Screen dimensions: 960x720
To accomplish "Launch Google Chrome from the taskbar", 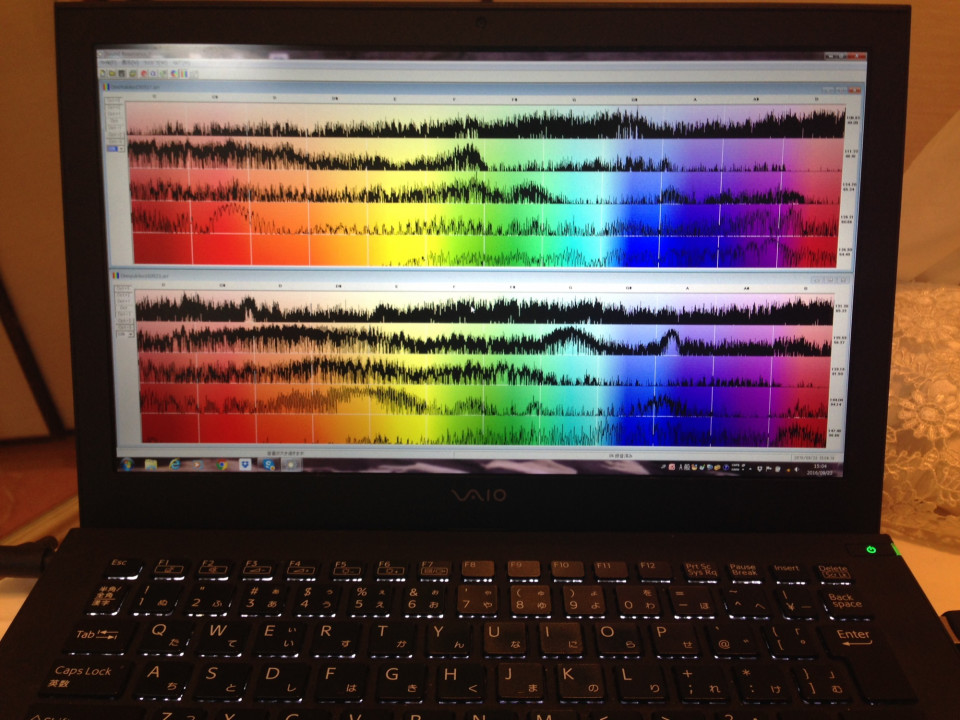I will point(222,465).
